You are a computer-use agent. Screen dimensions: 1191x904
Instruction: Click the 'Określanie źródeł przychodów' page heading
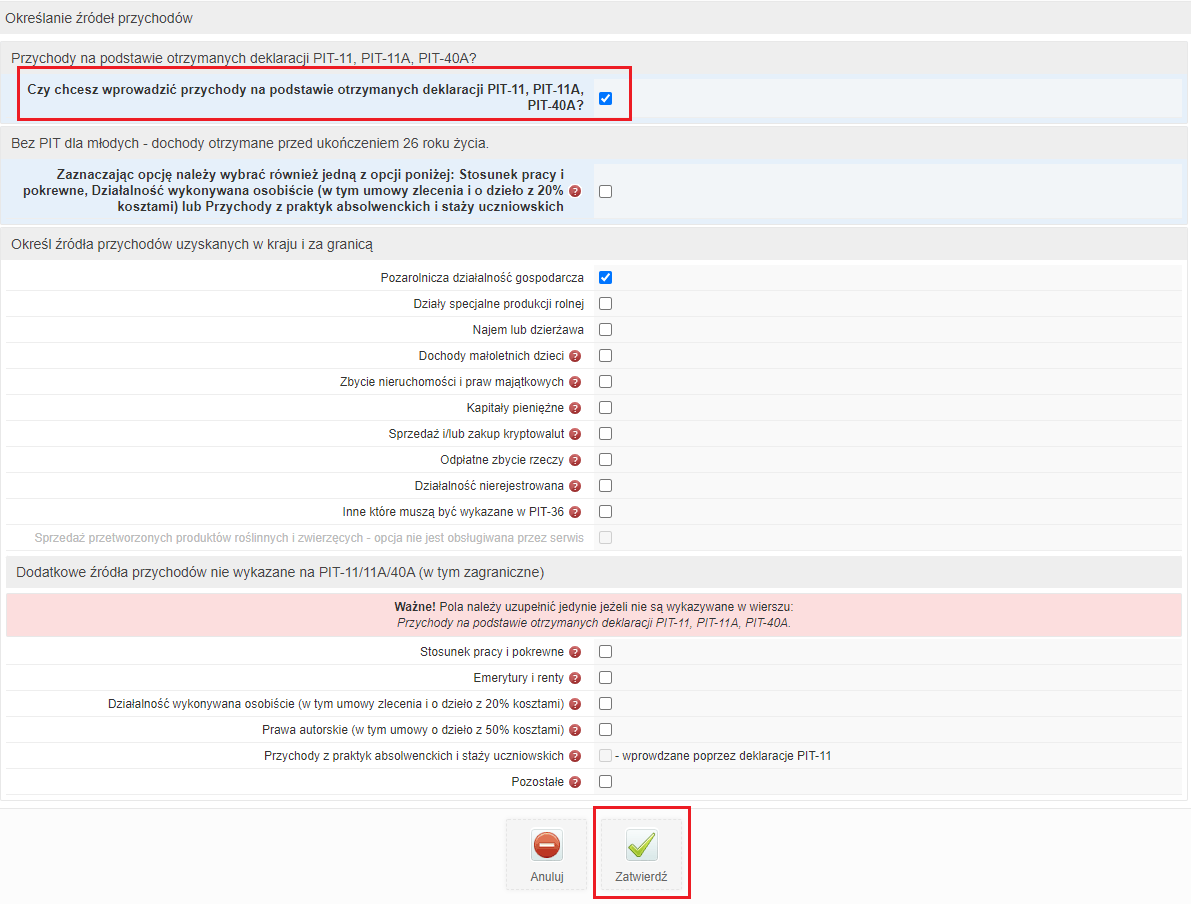click(x=99, y=18)
